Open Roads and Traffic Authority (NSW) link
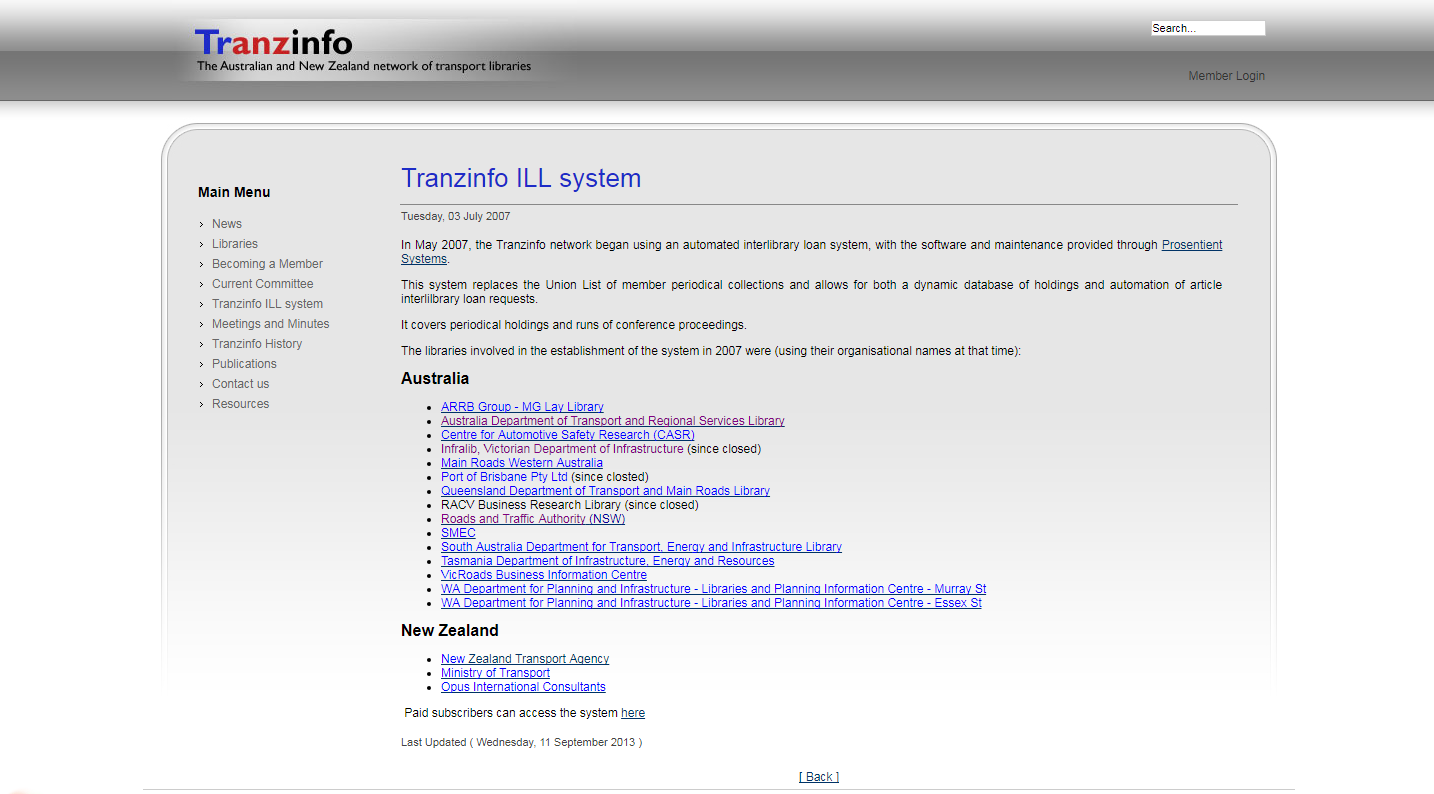This screenshot has height=794, width=1434. pos(533,519)
